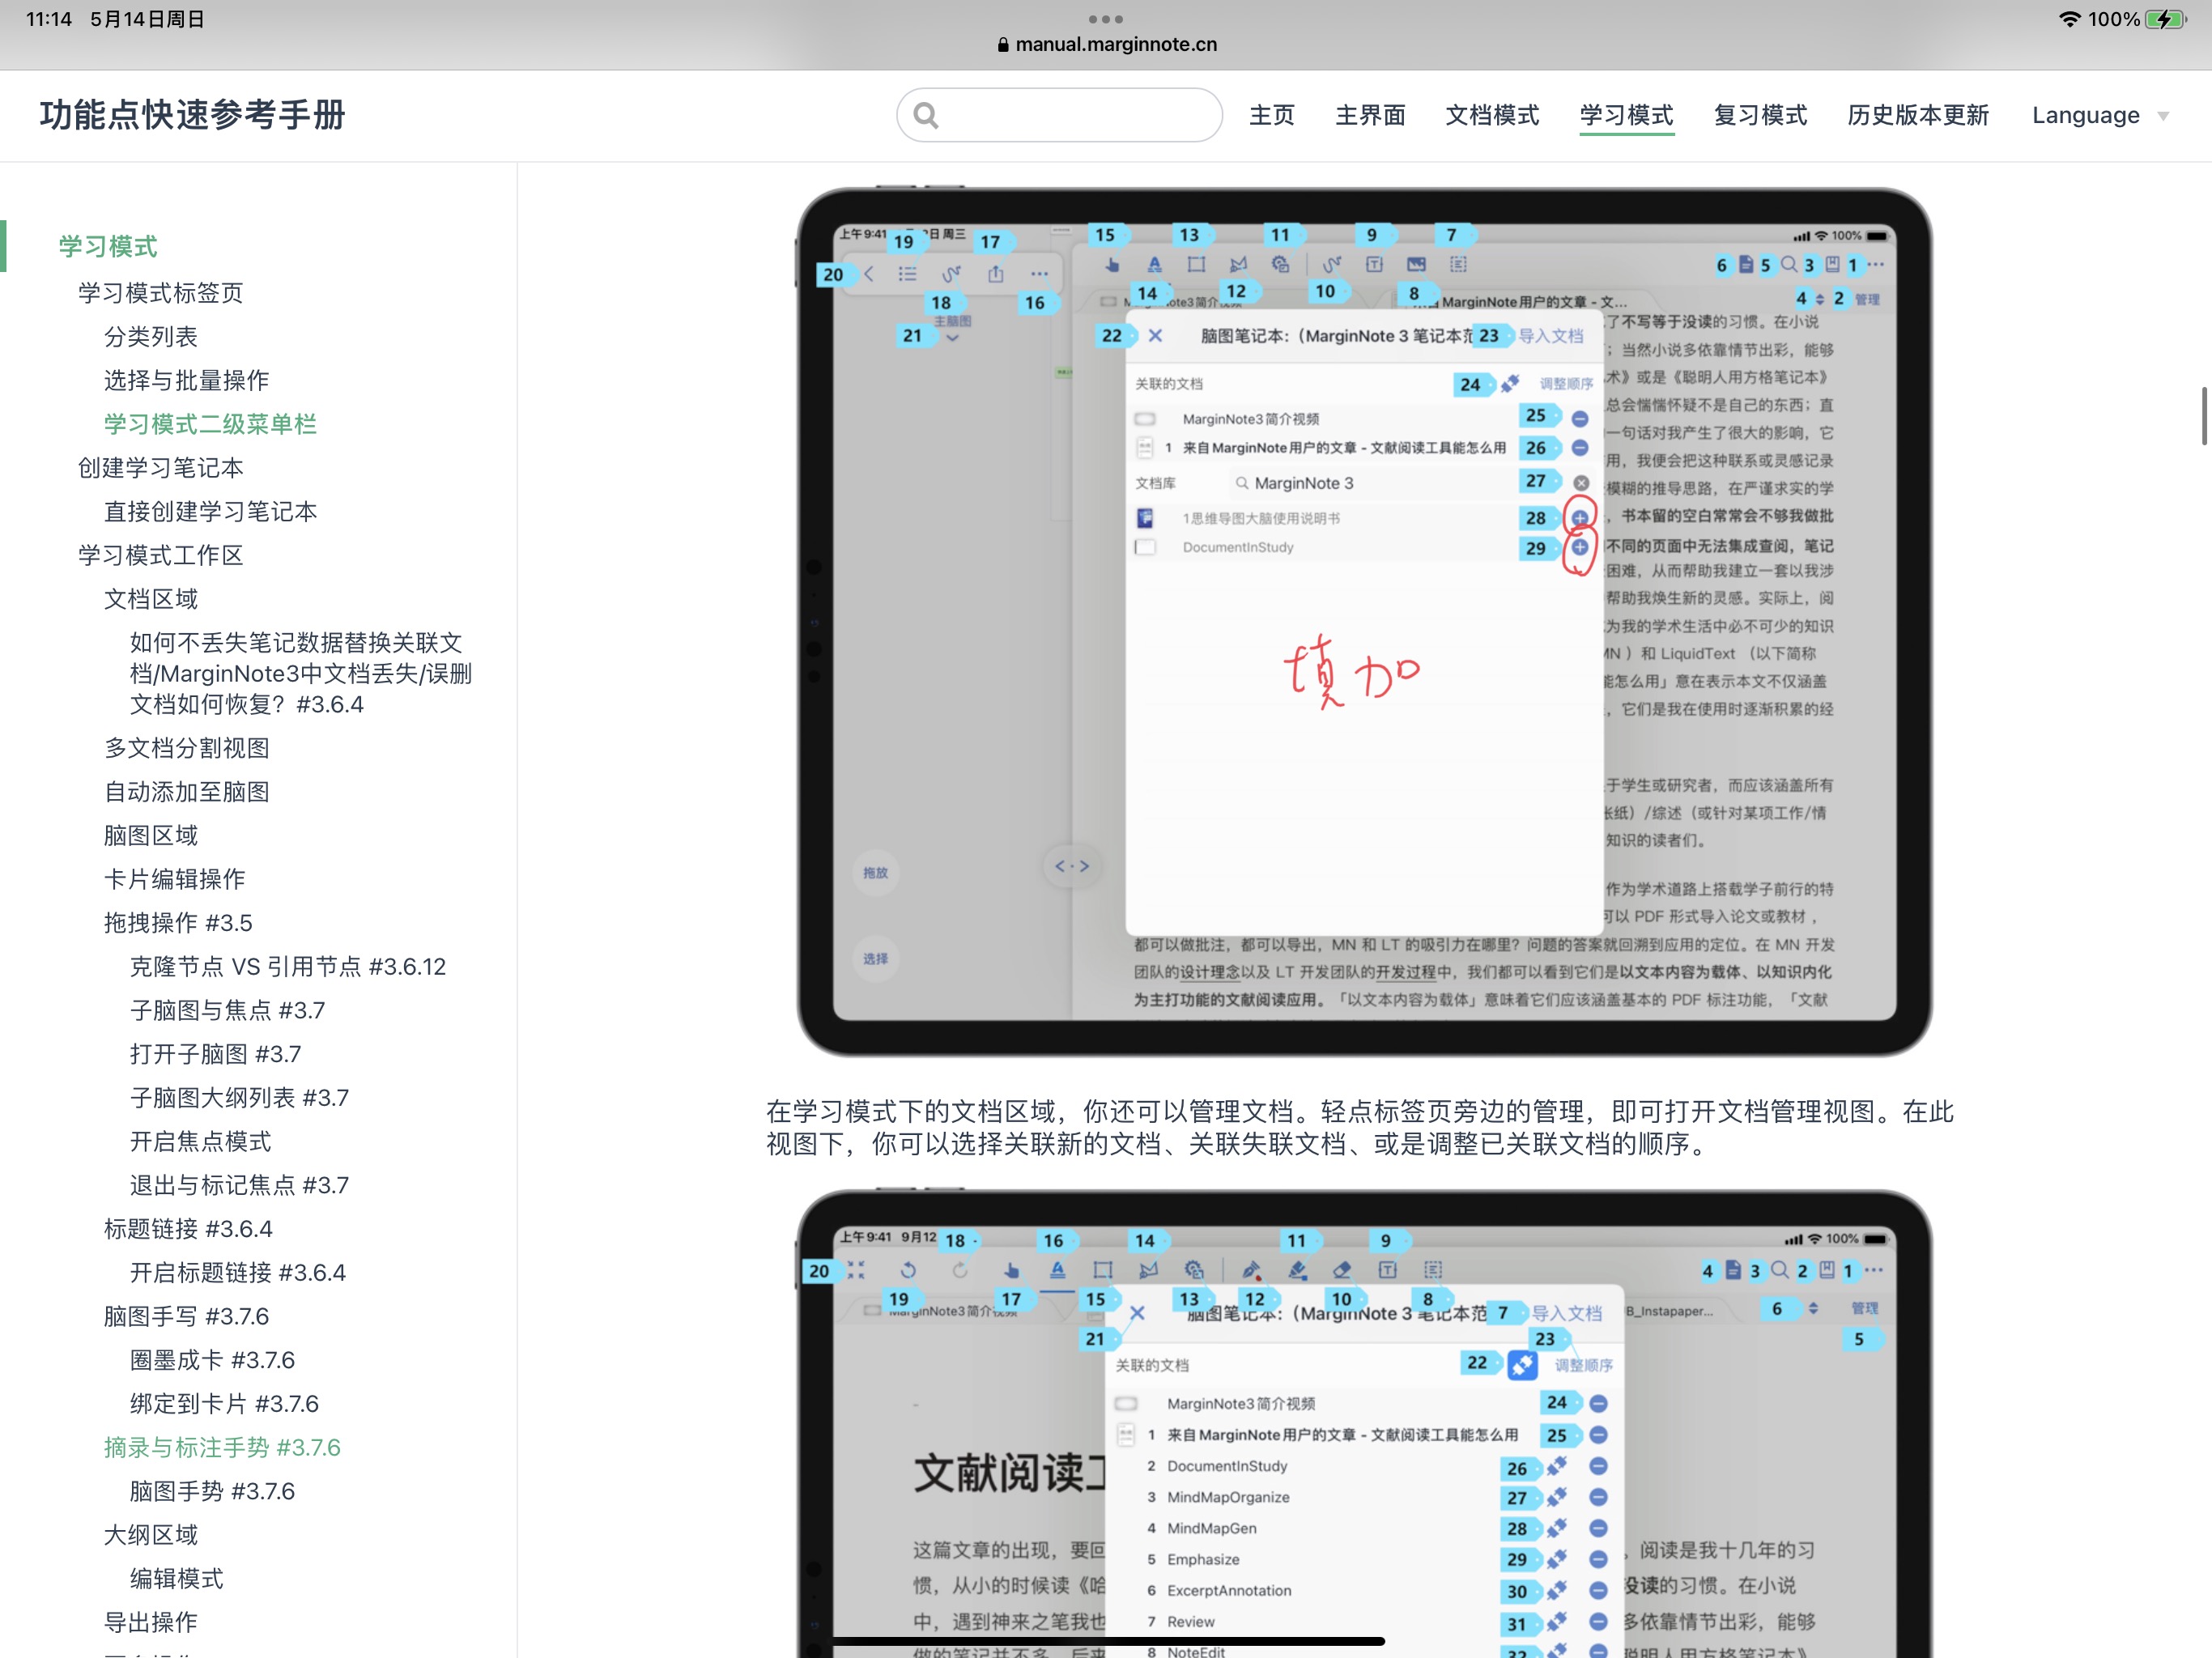This screenshot has height=1658, width=2212.
Task: Open 复习模式 from the navigation bar
Action: coord(1760,115)
